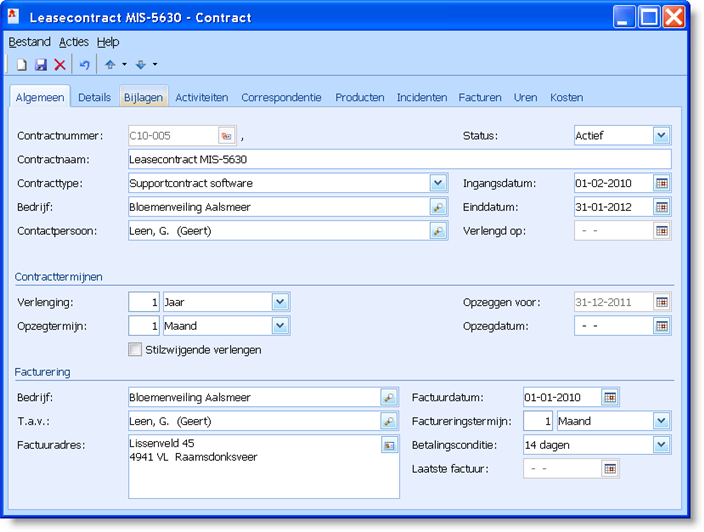Click the Opzegtermijn number field
704x532 pixels.
click(x=144, y=326)
